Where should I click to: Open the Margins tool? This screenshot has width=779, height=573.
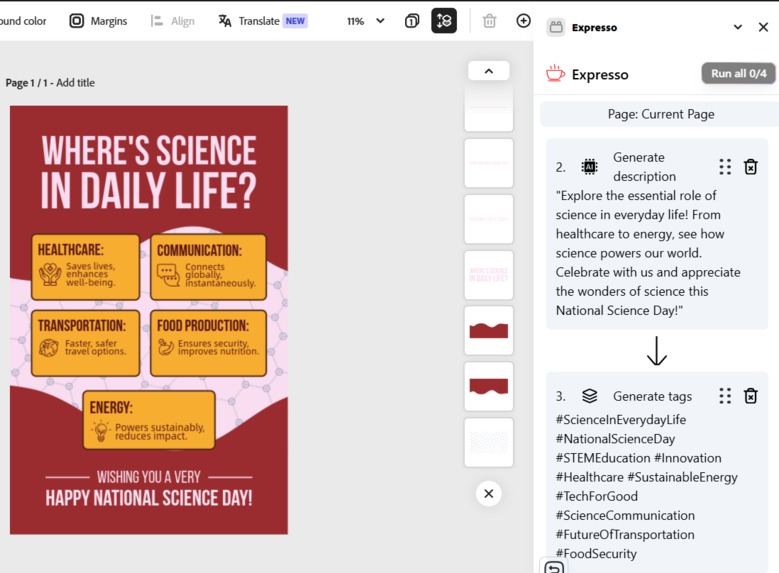point(98,21)
